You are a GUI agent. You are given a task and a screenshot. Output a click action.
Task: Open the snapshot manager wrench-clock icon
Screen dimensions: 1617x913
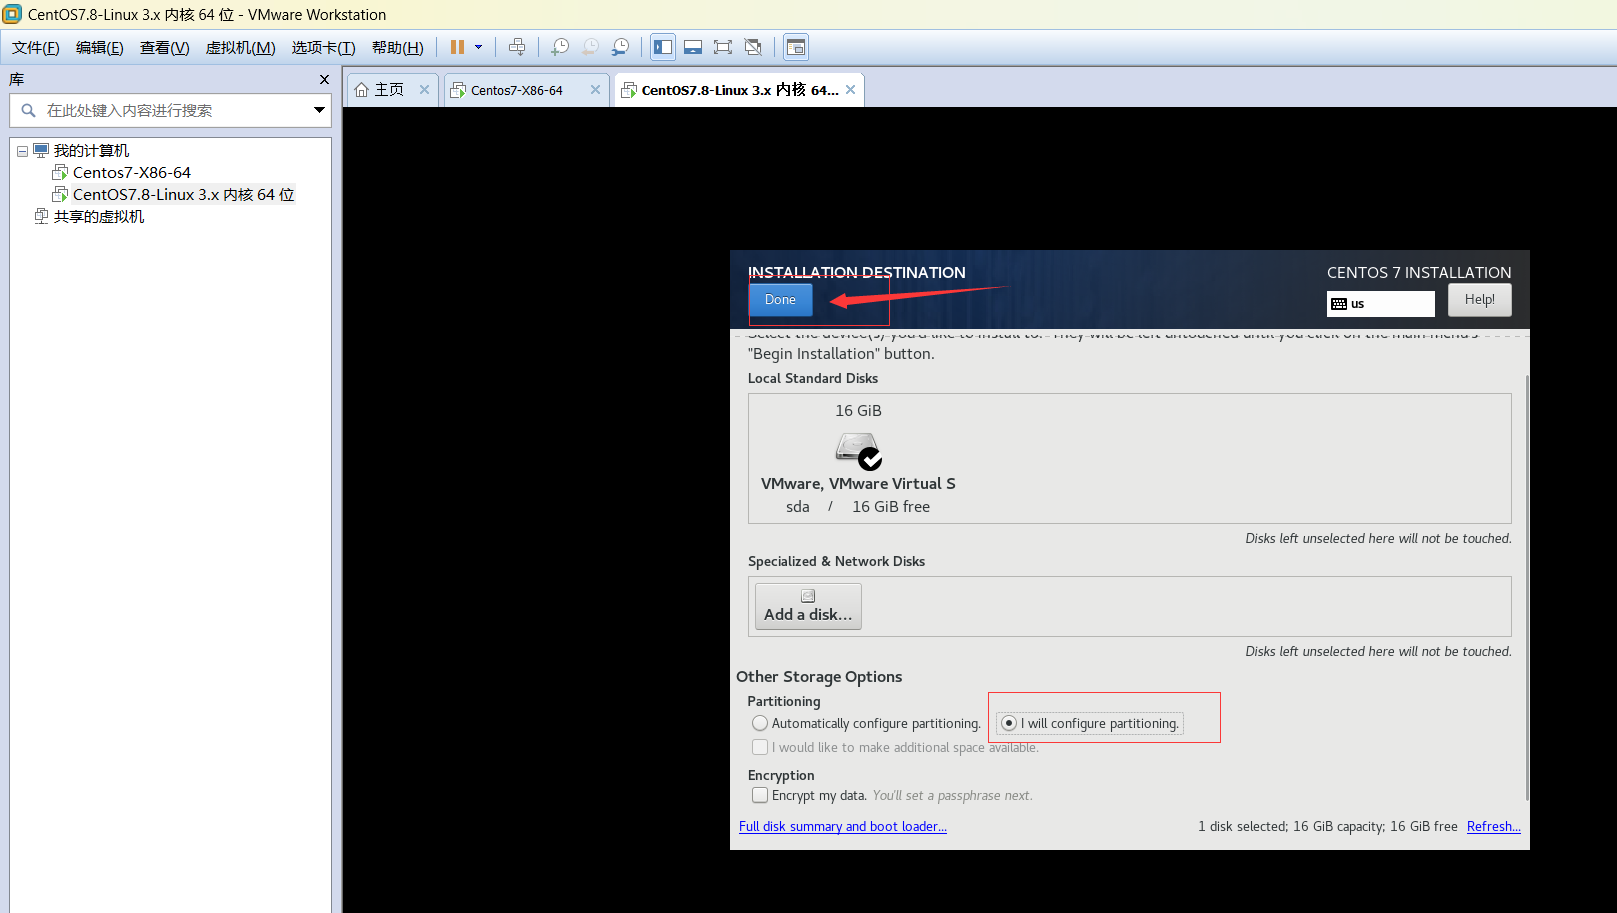621,47
